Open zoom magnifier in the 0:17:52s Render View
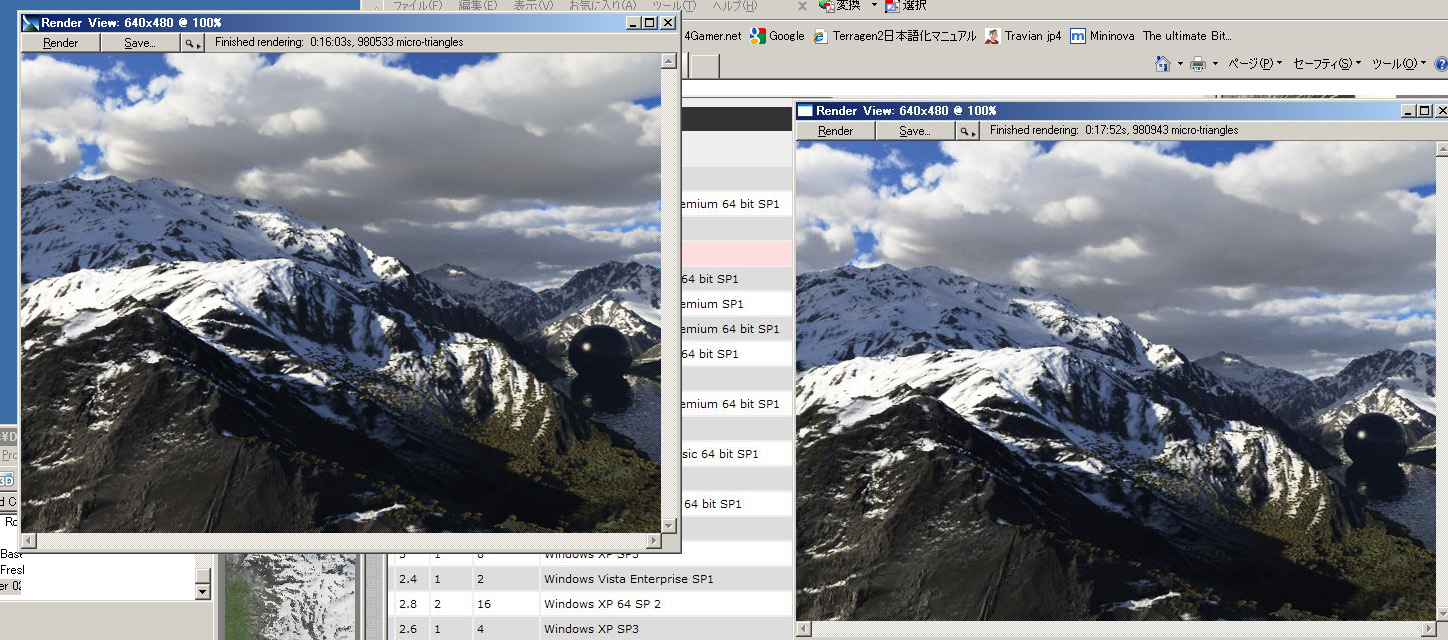 [967, 131]
